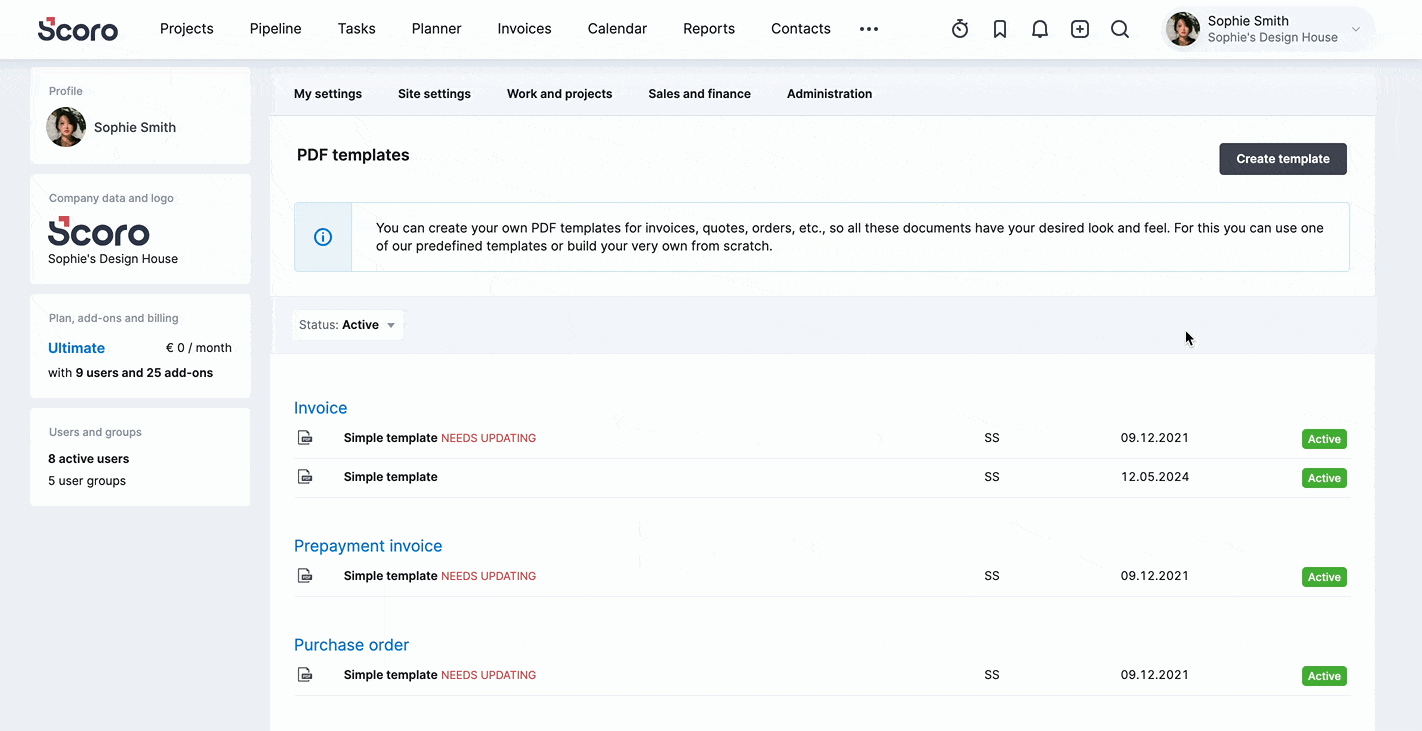Click Sophie Smith's avatar in the Profile card
Screen dimensions: 1422x731
[66, 127]
